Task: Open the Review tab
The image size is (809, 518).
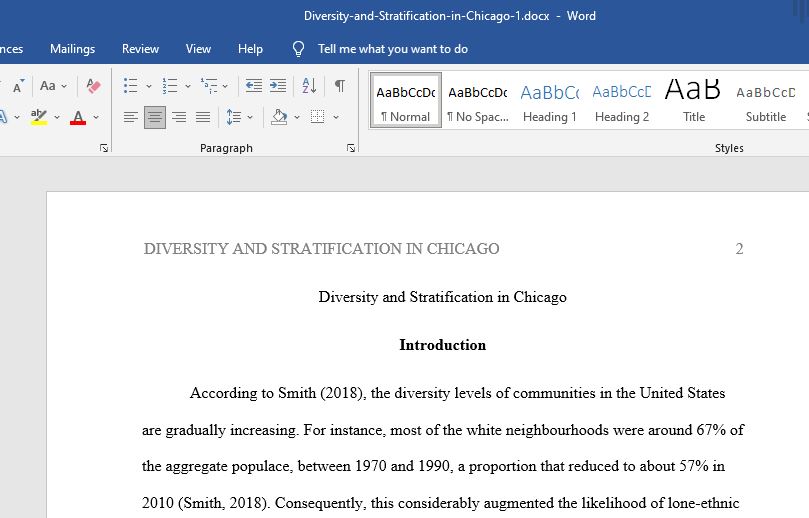Action: pyautogui.click(x=140, y=49)
